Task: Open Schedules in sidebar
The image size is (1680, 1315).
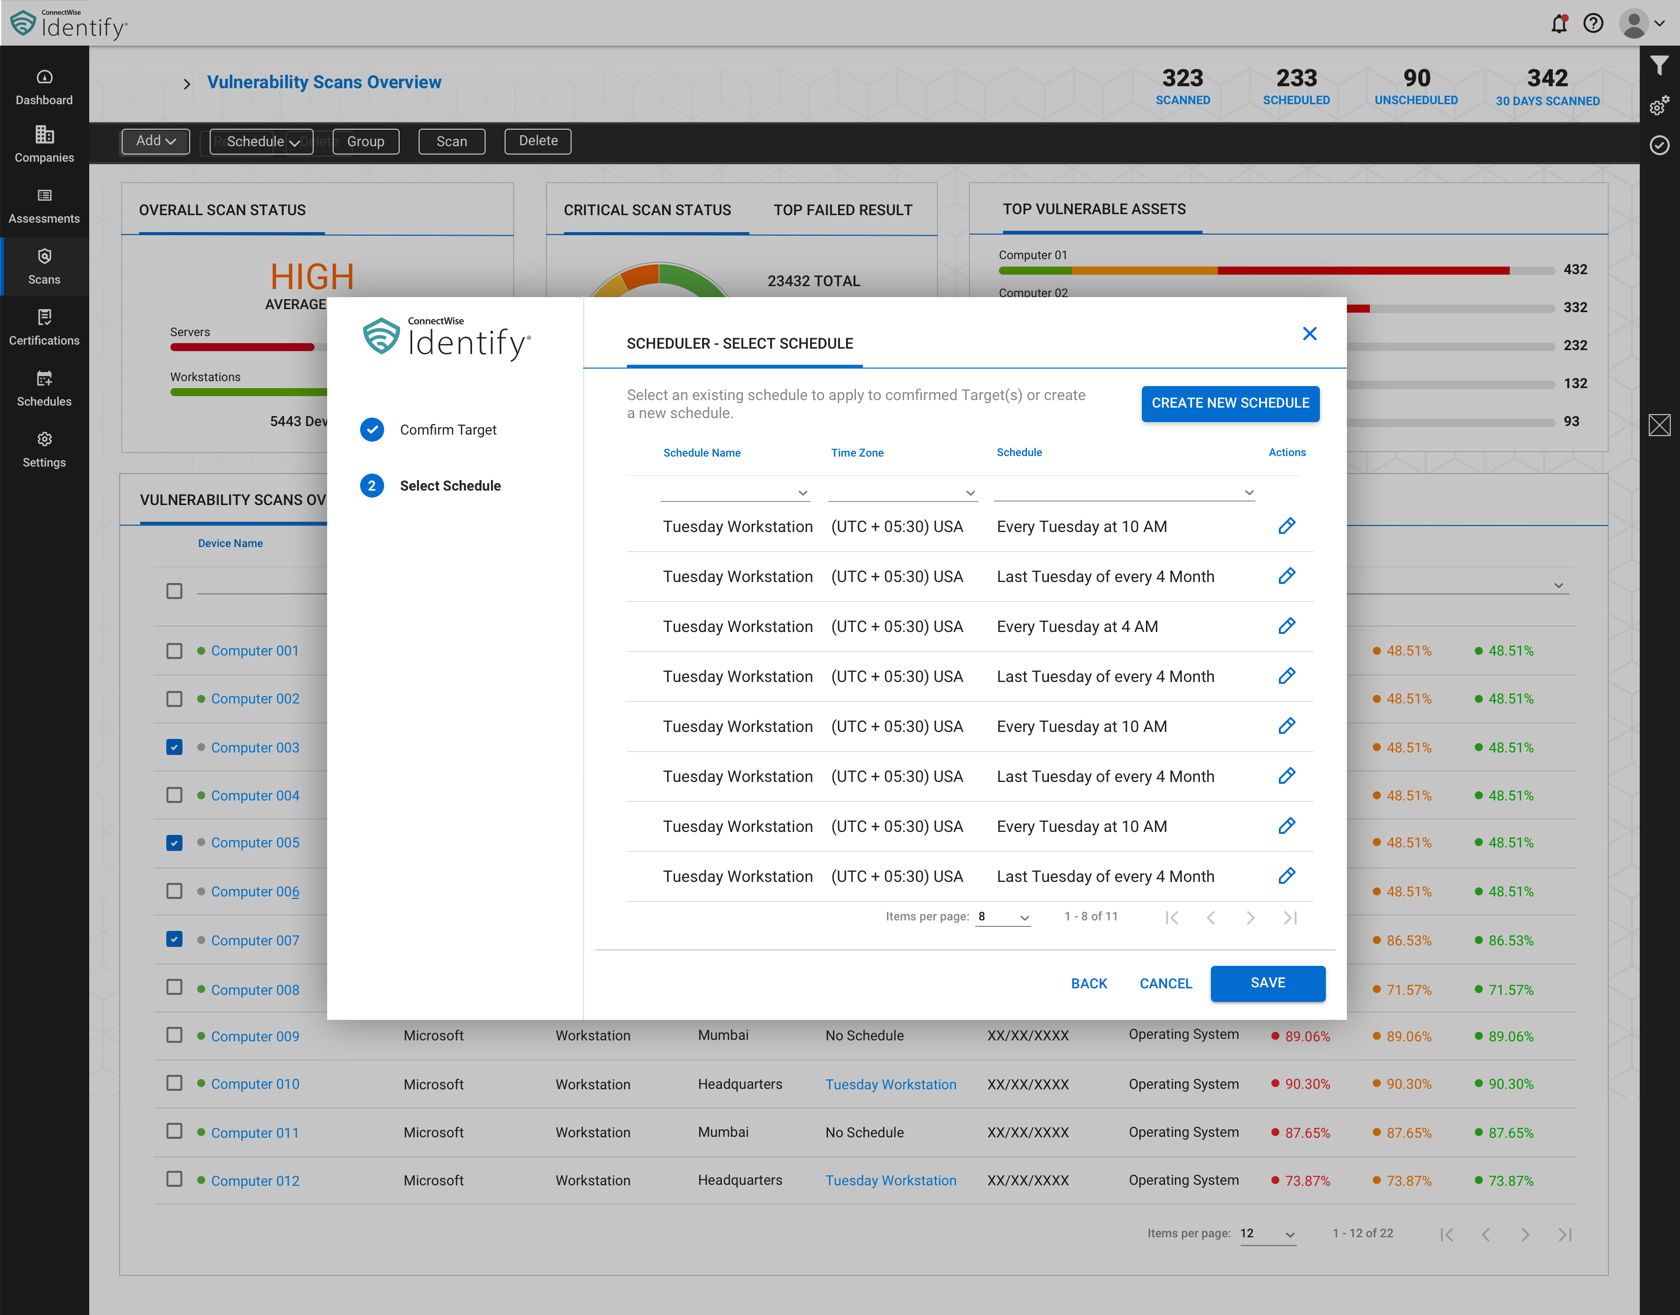Action: click(44, 389)
